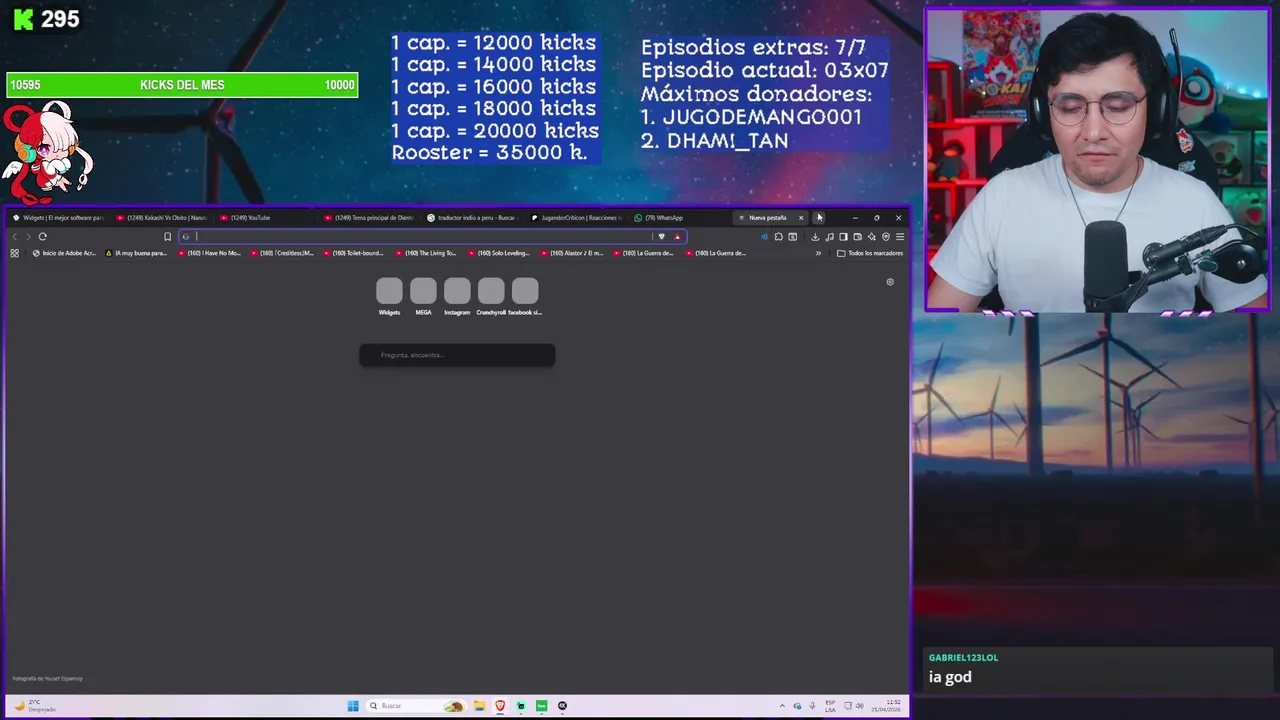This screenshot has height=720, width=1280.
Task: Open Inicio de Adobe Acr... bookmark
Action: coord(64,253)
